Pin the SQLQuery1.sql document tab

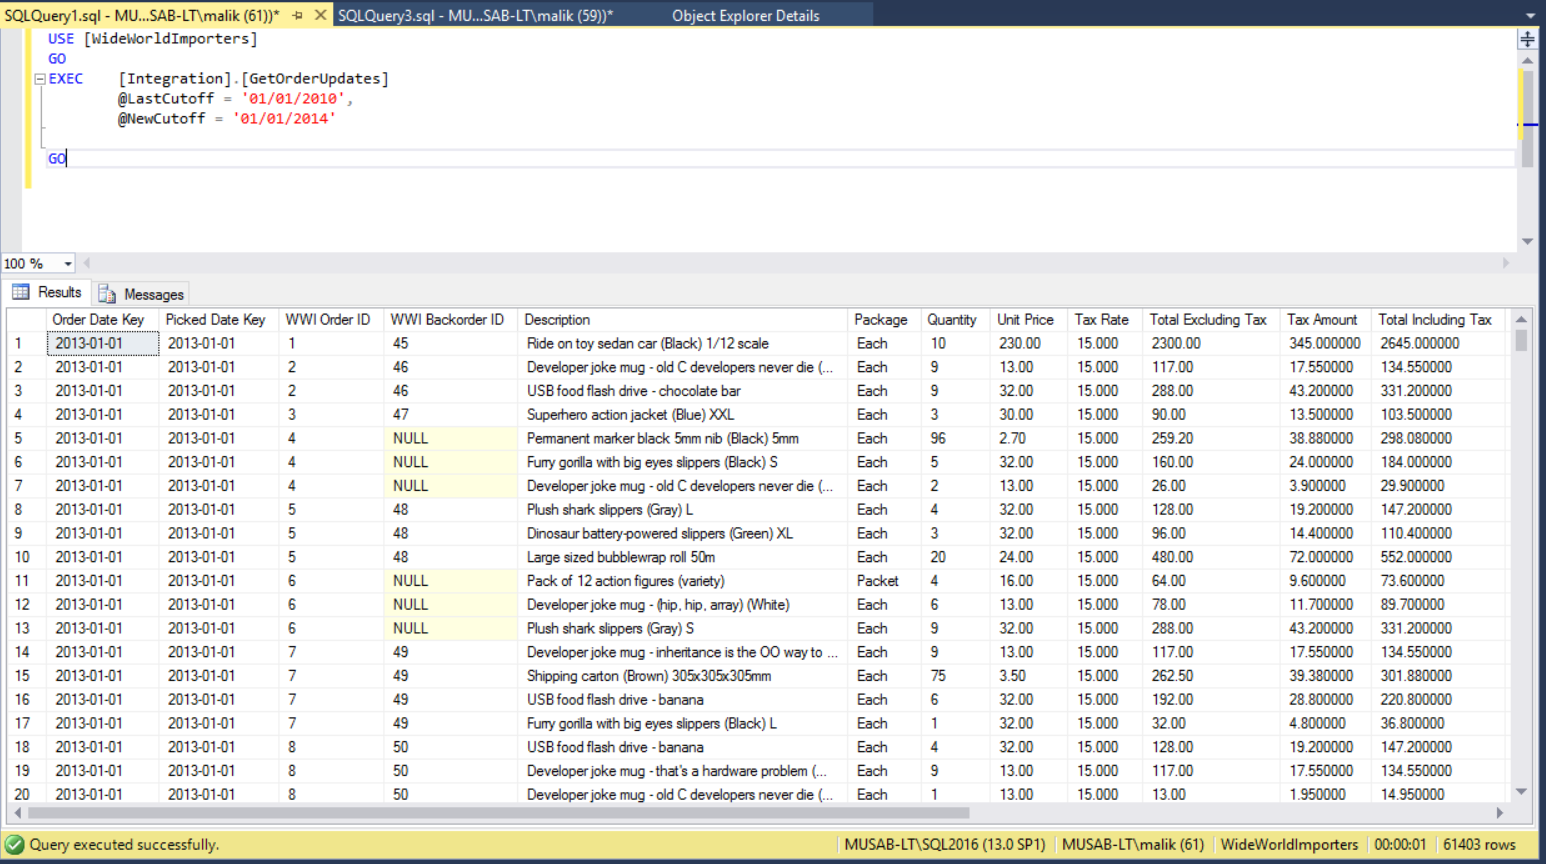coord(297,15)
